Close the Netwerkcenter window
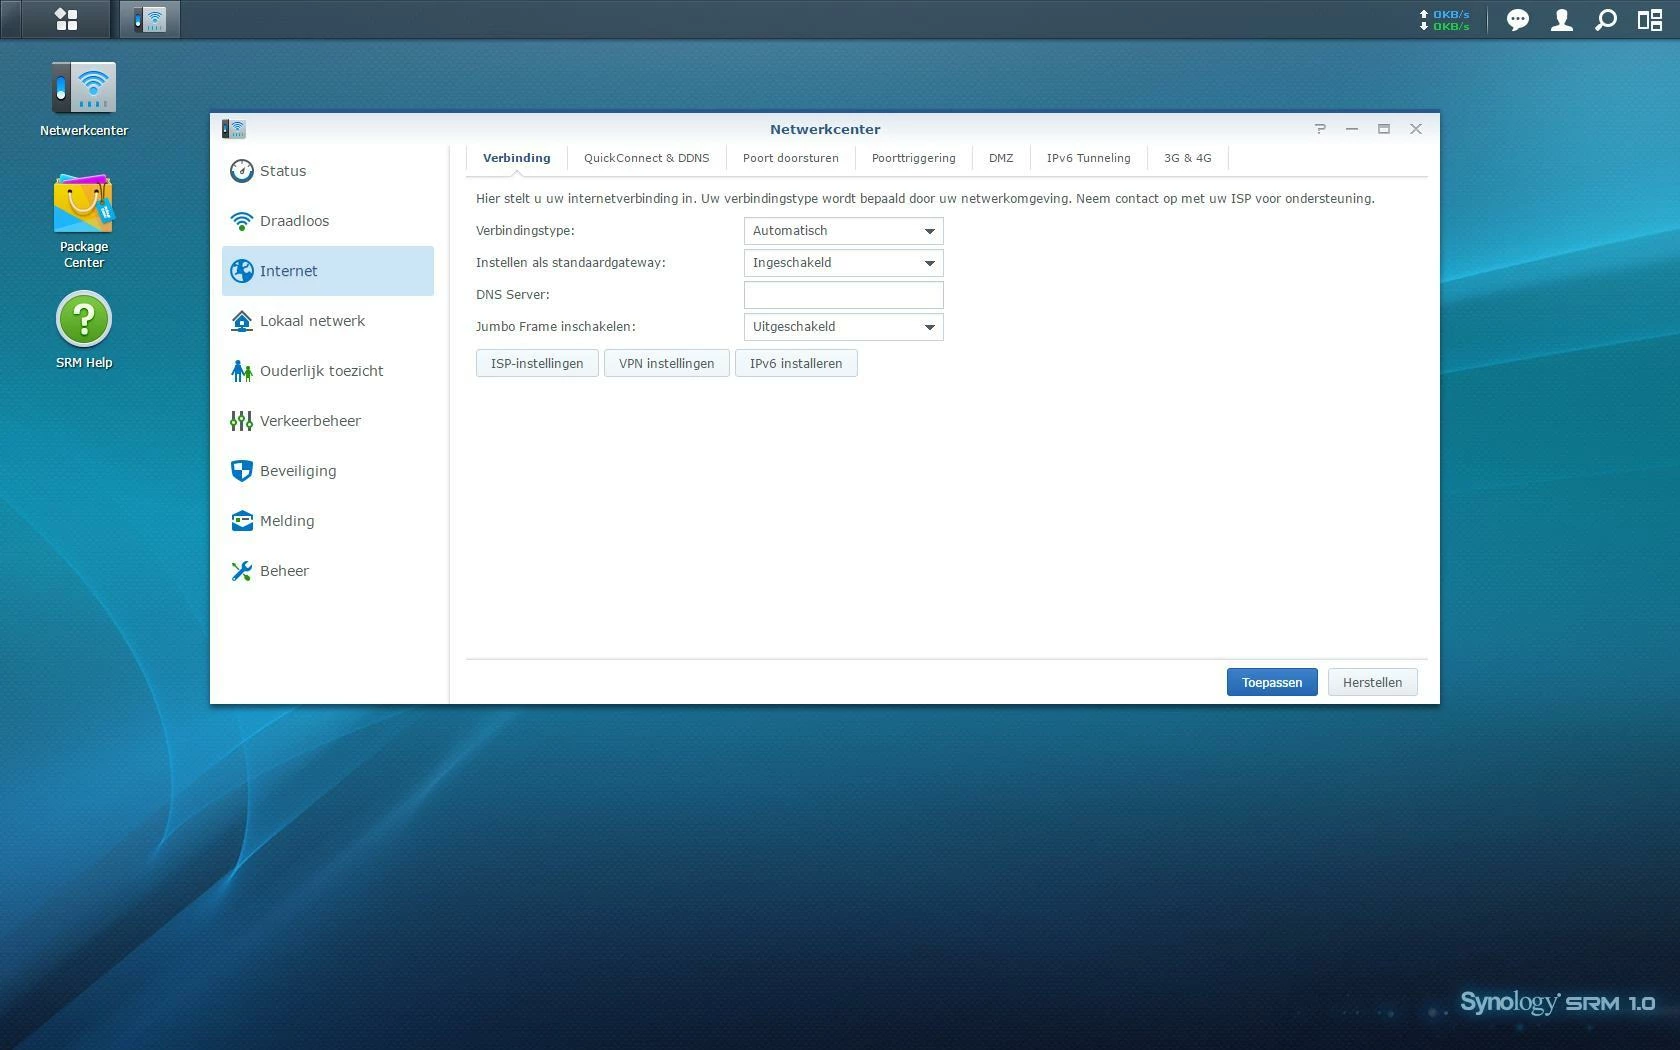 1416,129
